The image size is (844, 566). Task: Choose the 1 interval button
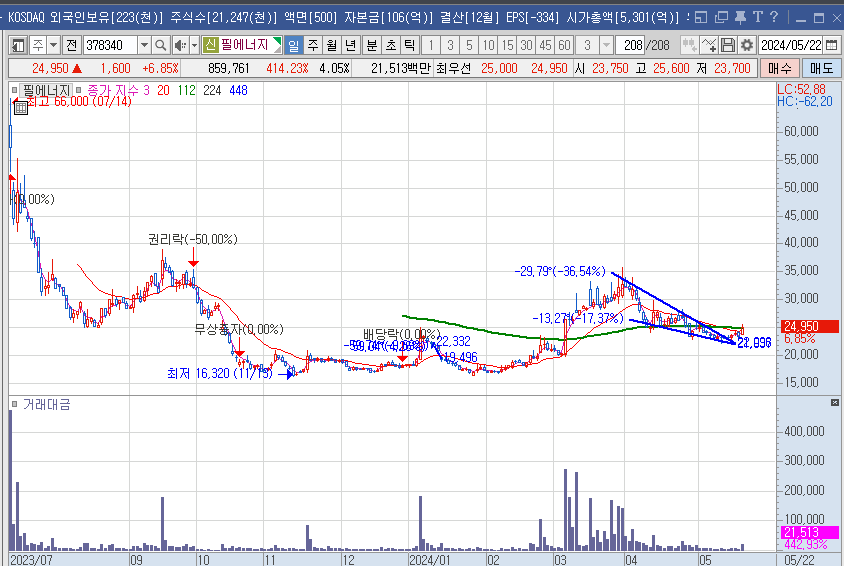[x=431, y=45]
